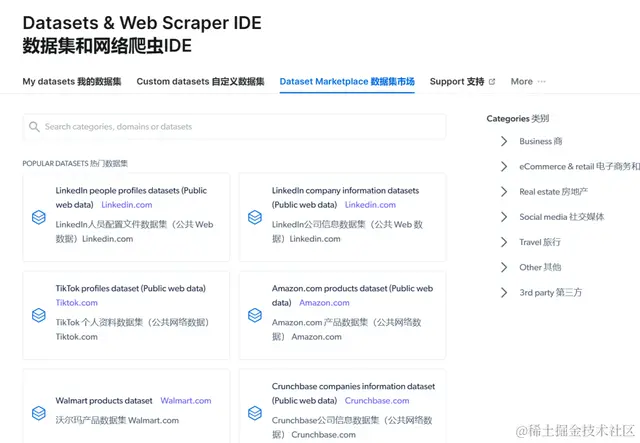Click the 'Categories' sidebar heading

[518, 119]
